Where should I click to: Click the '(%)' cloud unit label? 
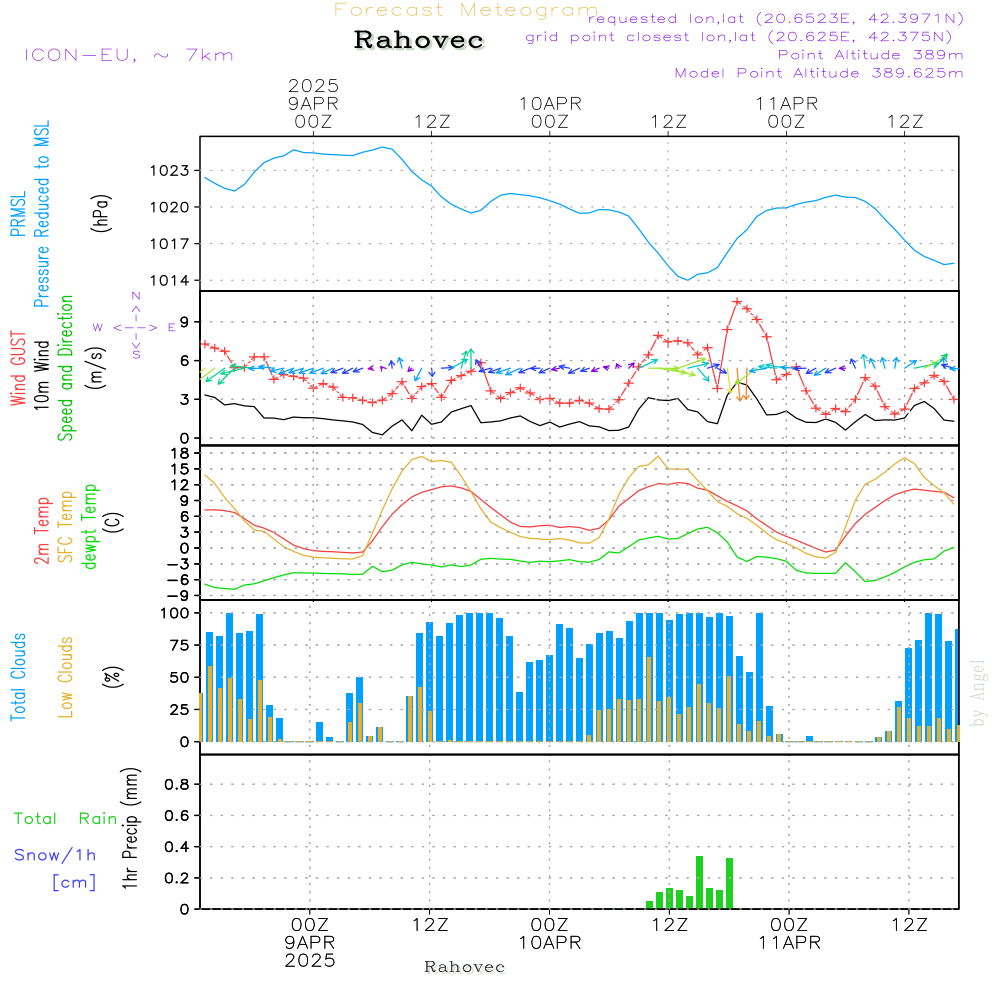[x=112, y=677]
